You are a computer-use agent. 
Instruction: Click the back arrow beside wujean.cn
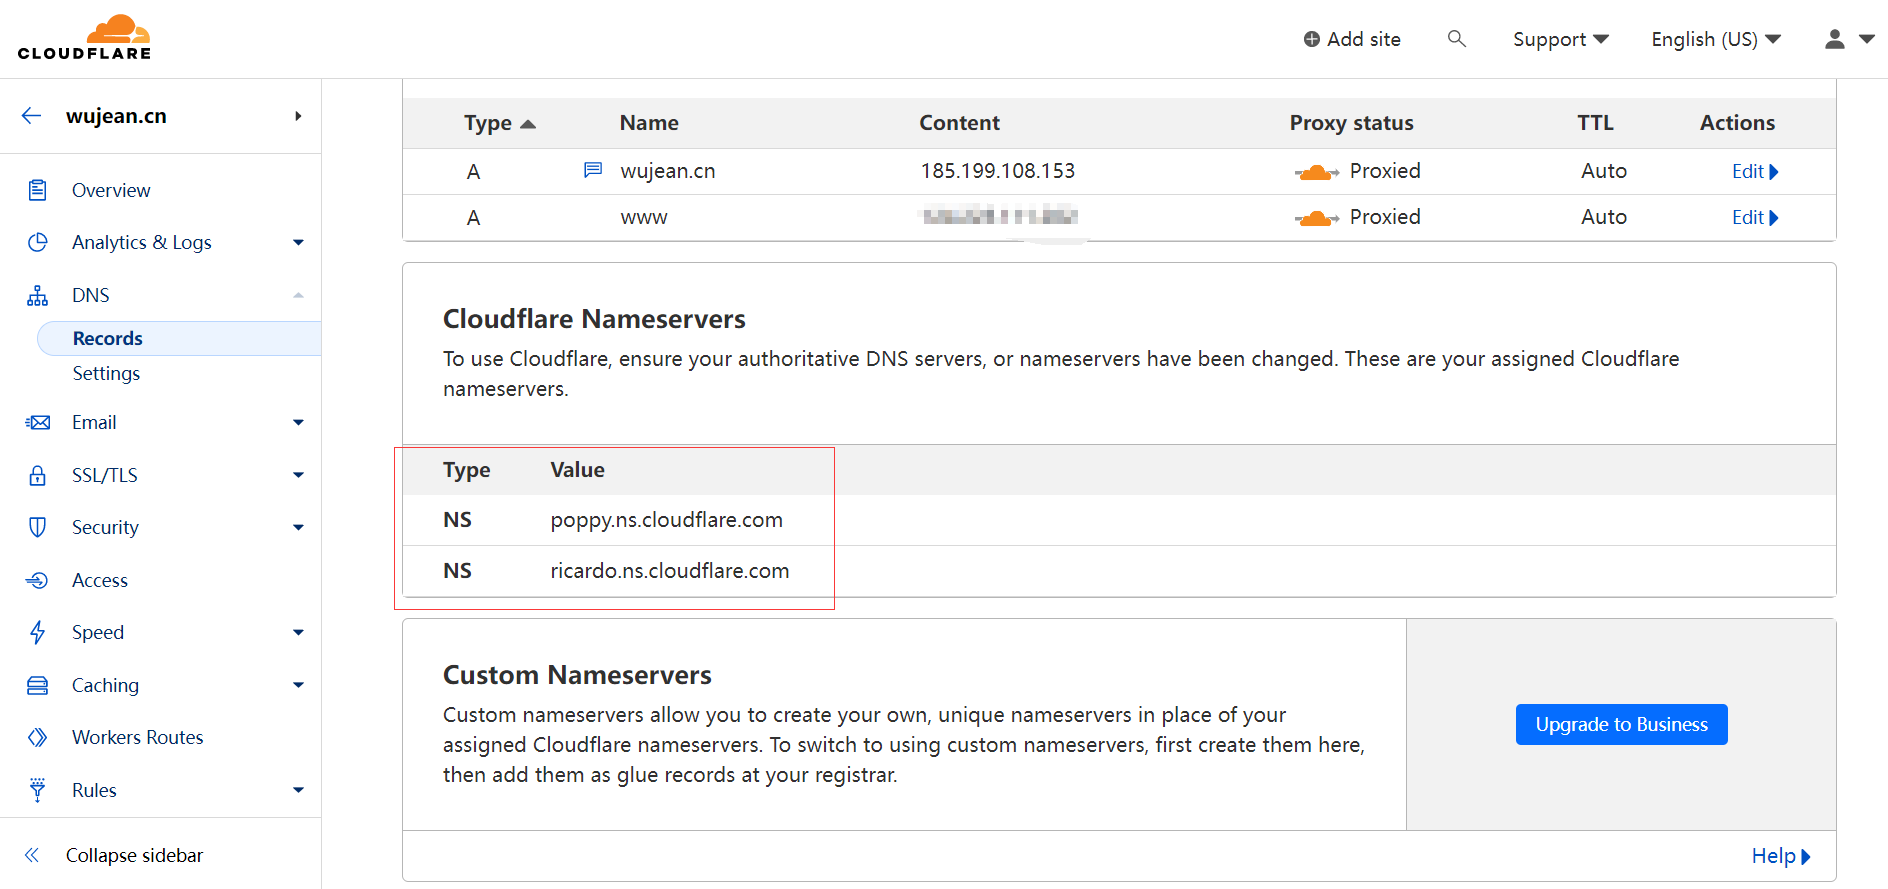32,116
